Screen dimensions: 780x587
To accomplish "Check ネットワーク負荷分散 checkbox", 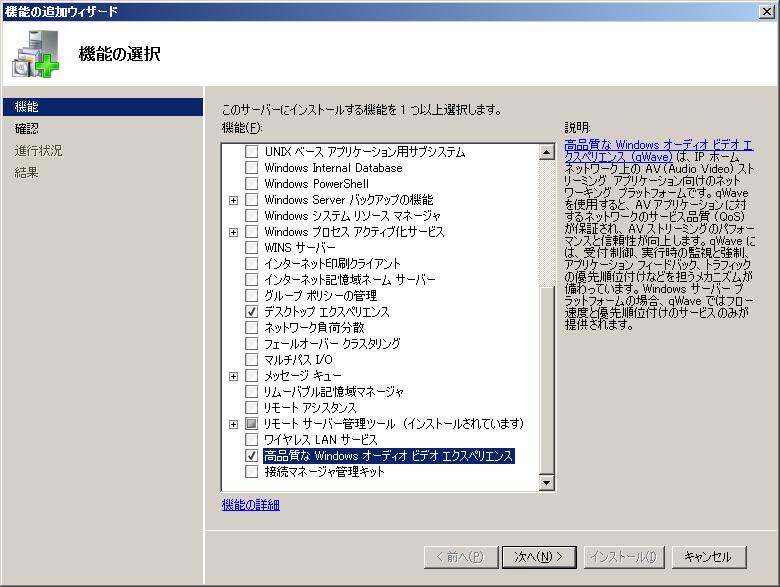I will [252, 328].
